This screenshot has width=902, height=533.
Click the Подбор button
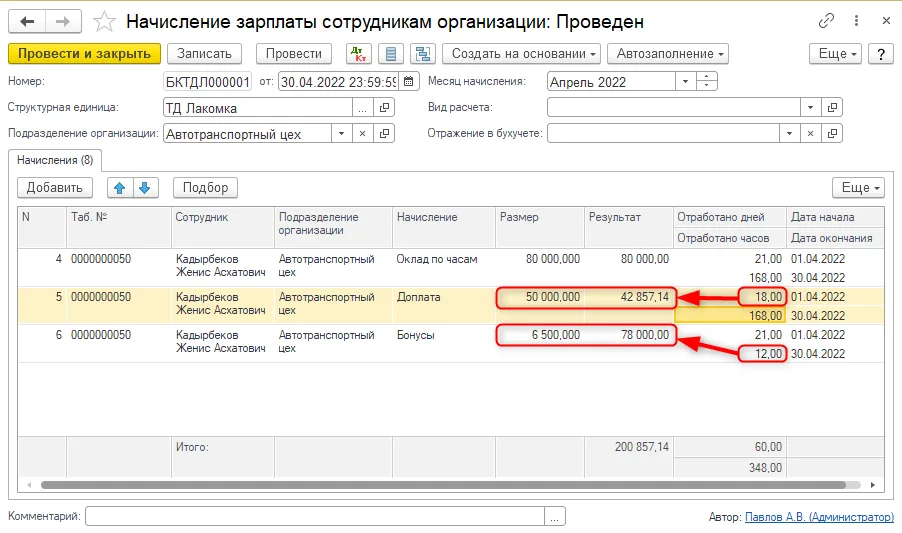pyautogui.click(x=205, y=187)
